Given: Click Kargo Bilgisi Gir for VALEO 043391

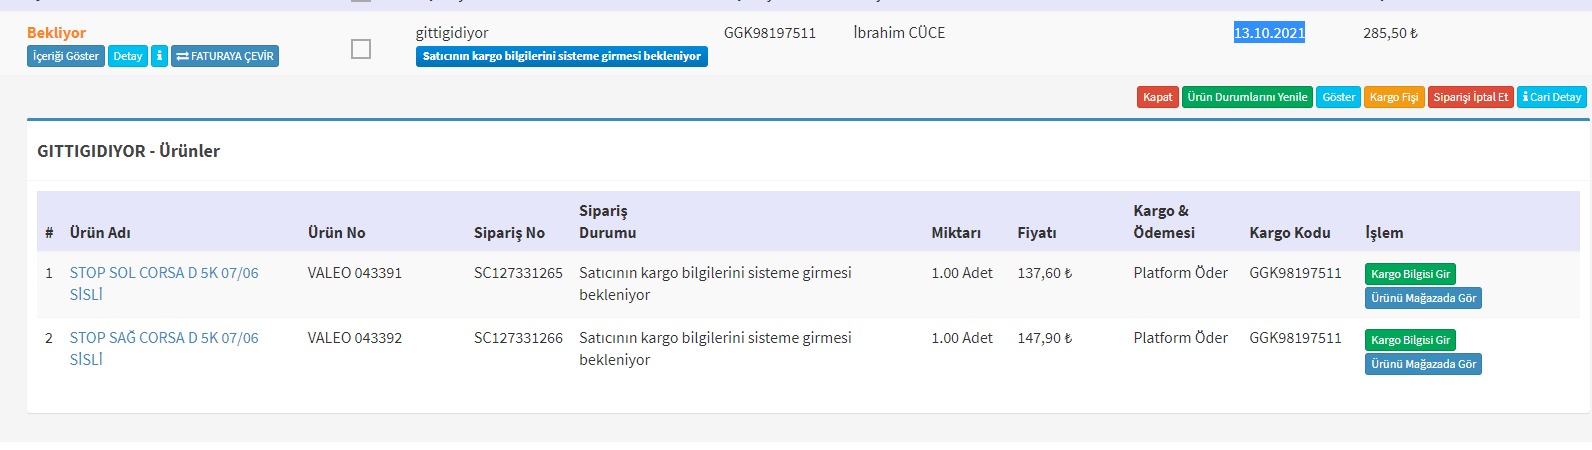Looking at the screenshot, I should [1410, 274].
